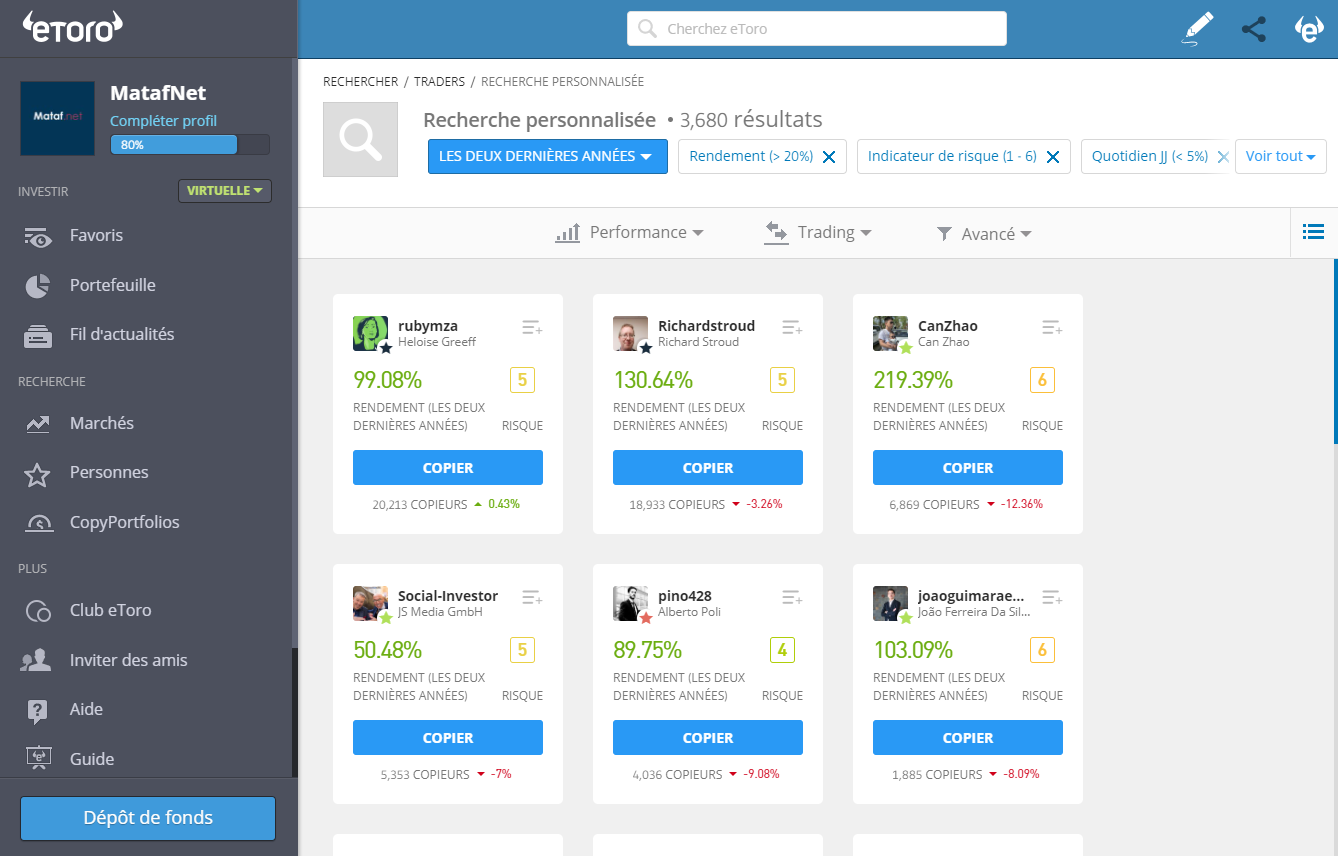Open CanZhao avatar thumbnail
The height and width of the screenshot is (856, 1338).
pos(891,333)
